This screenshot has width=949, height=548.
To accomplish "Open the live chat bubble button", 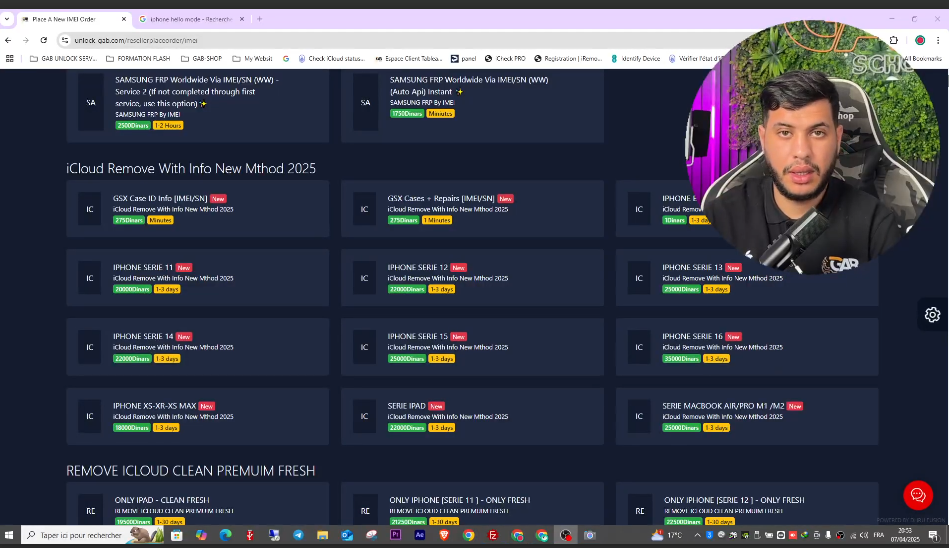I will (x=918, y=495).
